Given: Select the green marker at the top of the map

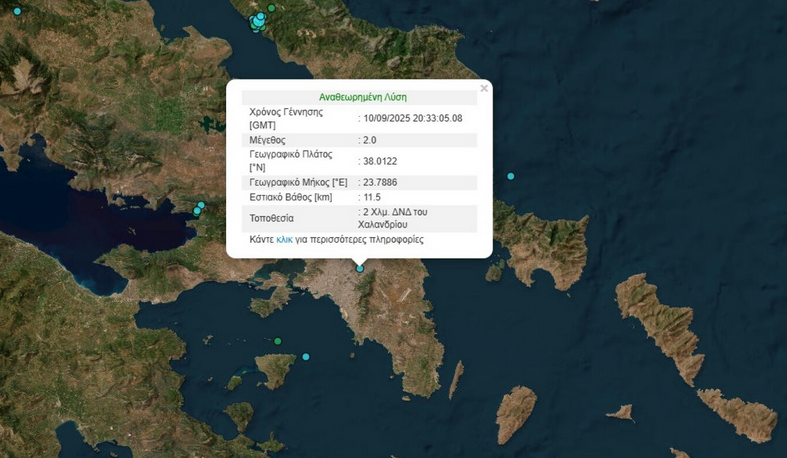Looking at the screenshot, I should (271, 8).
